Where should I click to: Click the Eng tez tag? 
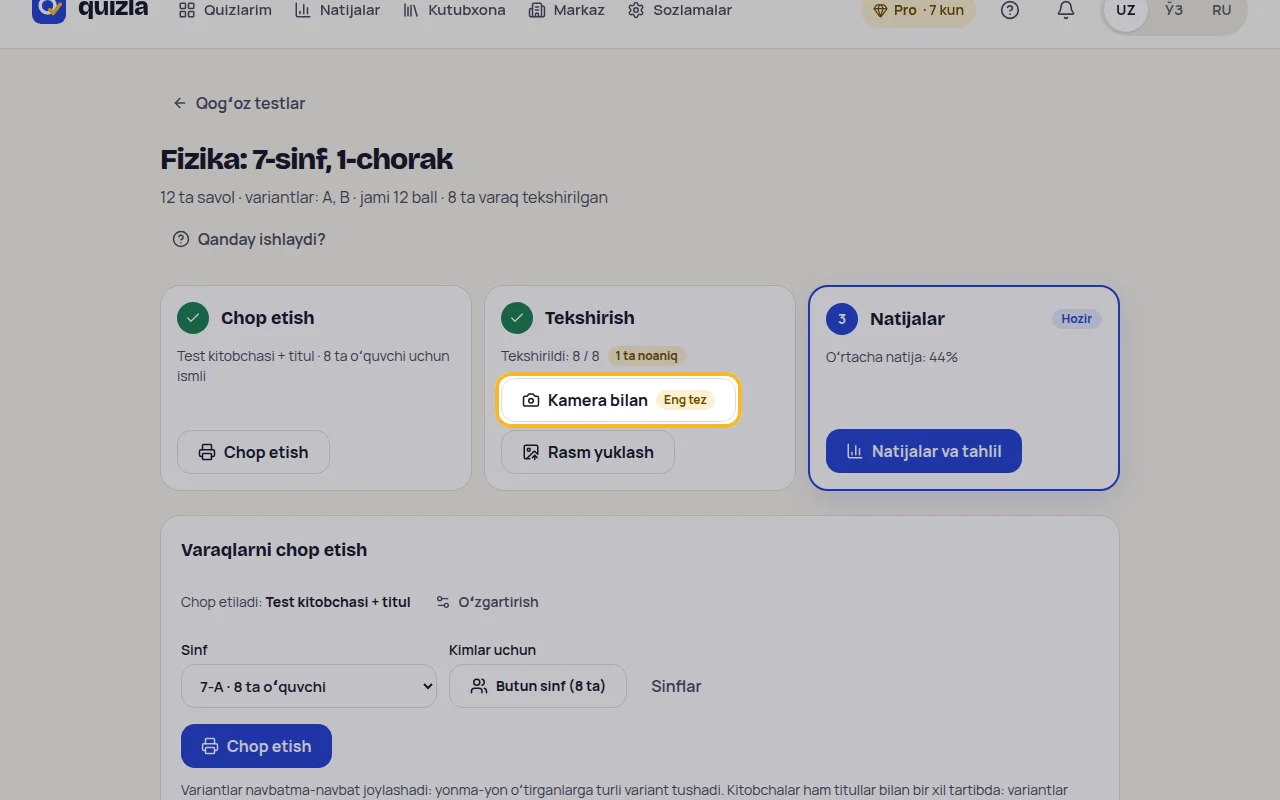tap(685, 400)
